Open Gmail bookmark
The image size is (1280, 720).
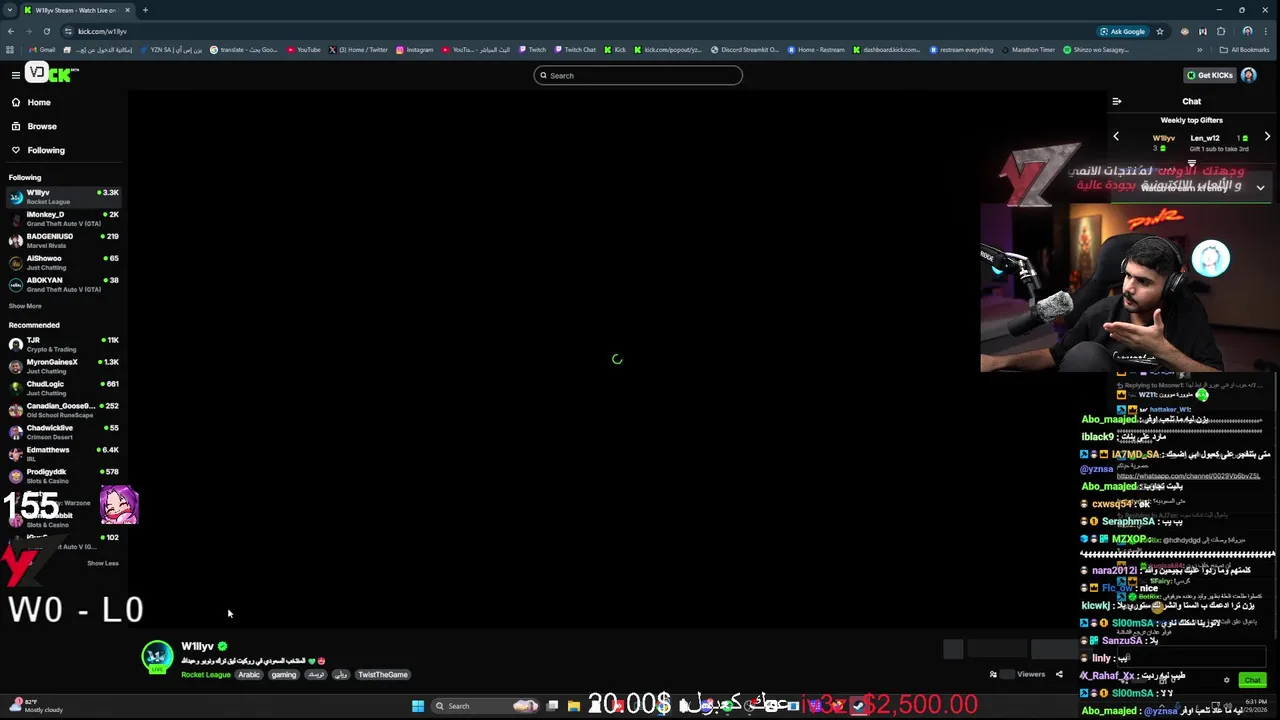point(42,50)
